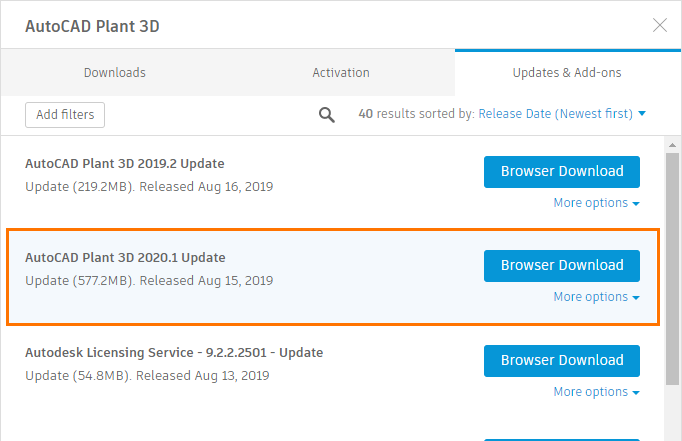Click the search magnifier icon
Image resolution: width=682 pixels, height=441 pixels.
click(326, 115)
